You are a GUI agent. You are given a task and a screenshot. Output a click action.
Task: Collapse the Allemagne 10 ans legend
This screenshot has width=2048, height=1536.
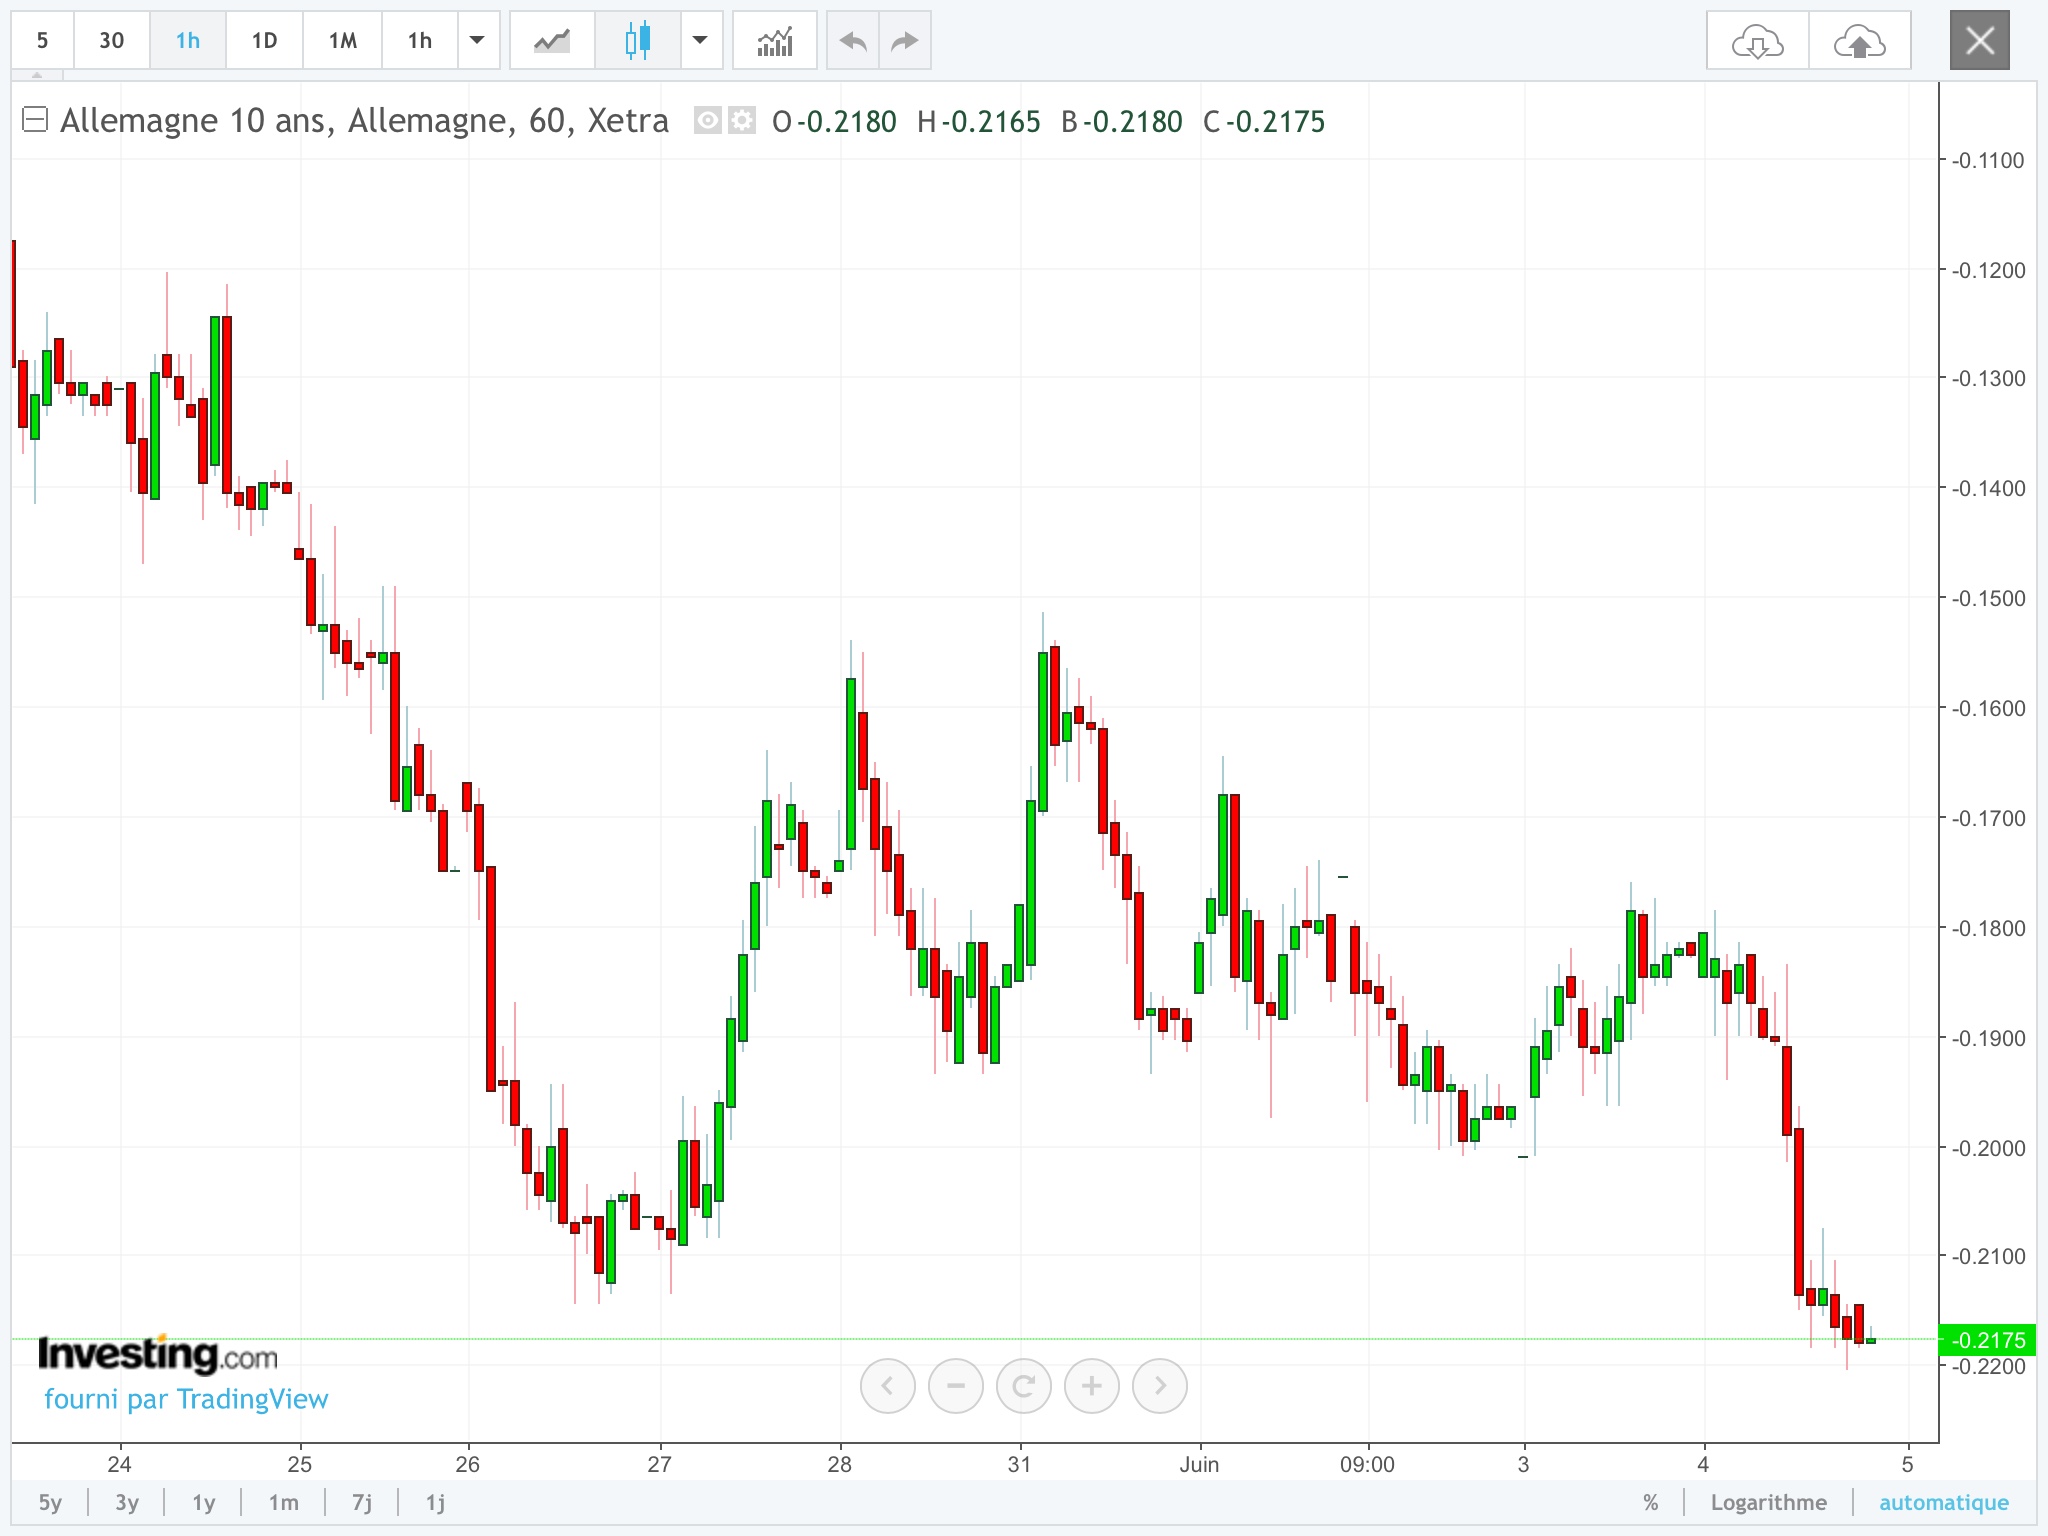click(x=35, y=120)
